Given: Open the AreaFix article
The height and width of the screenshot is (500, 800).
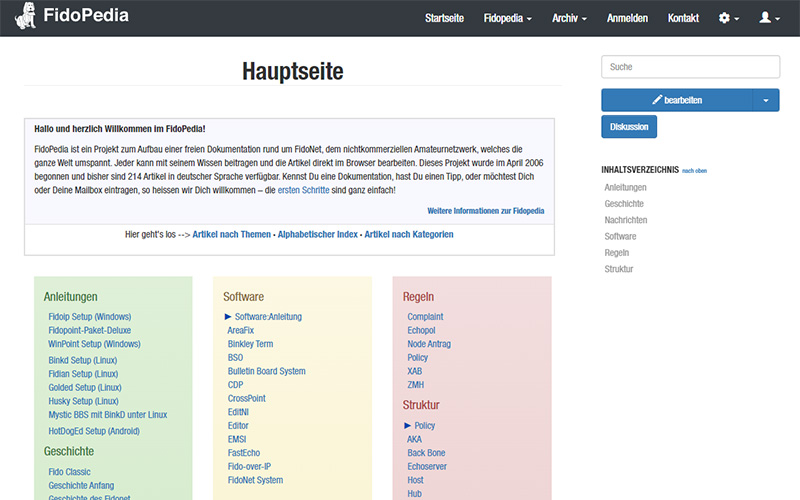Looking at the screenshot, I should coord(241,331).
